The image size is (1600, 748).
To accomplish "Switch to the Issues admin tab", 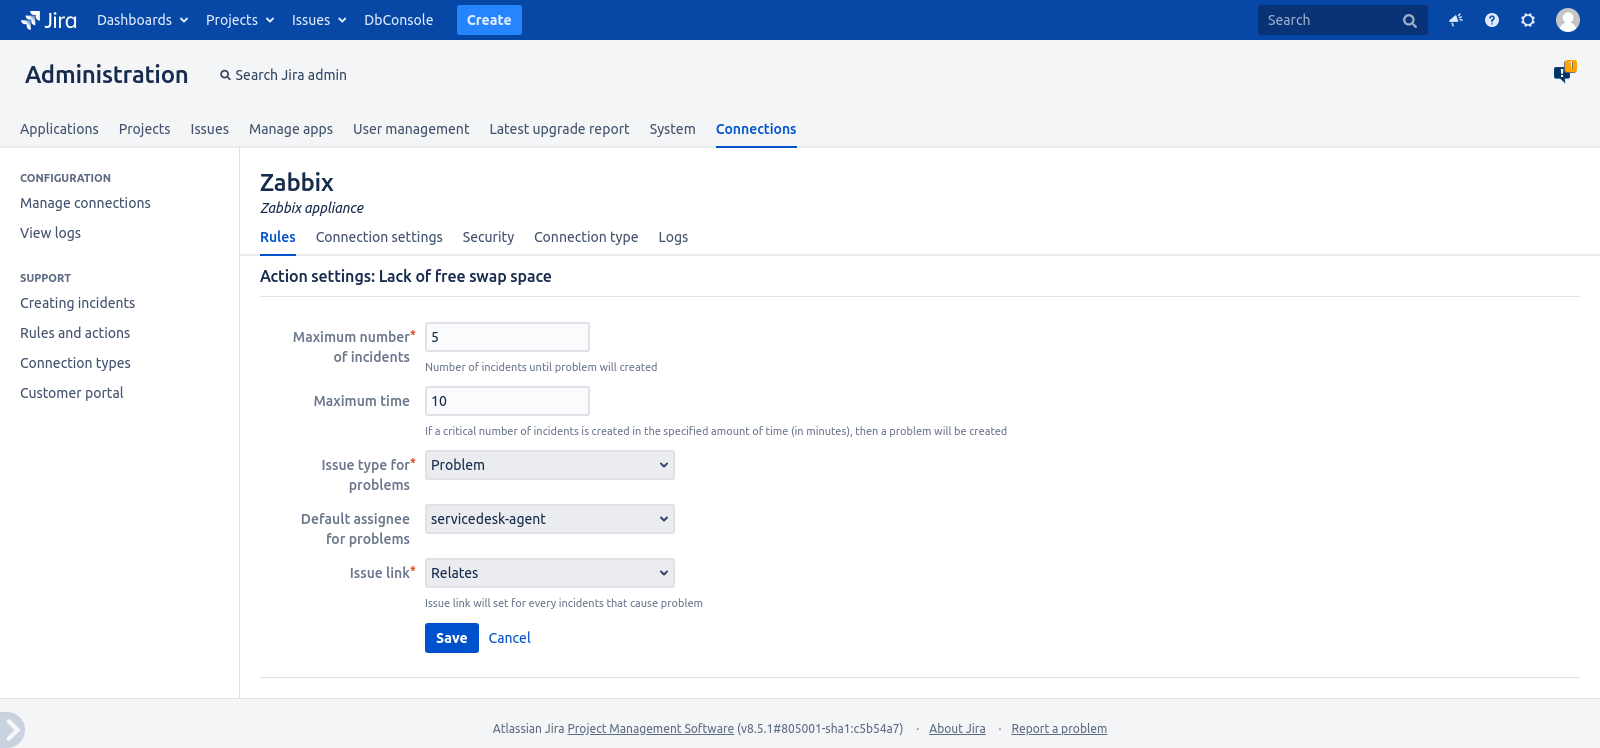I will pos(210,129).
